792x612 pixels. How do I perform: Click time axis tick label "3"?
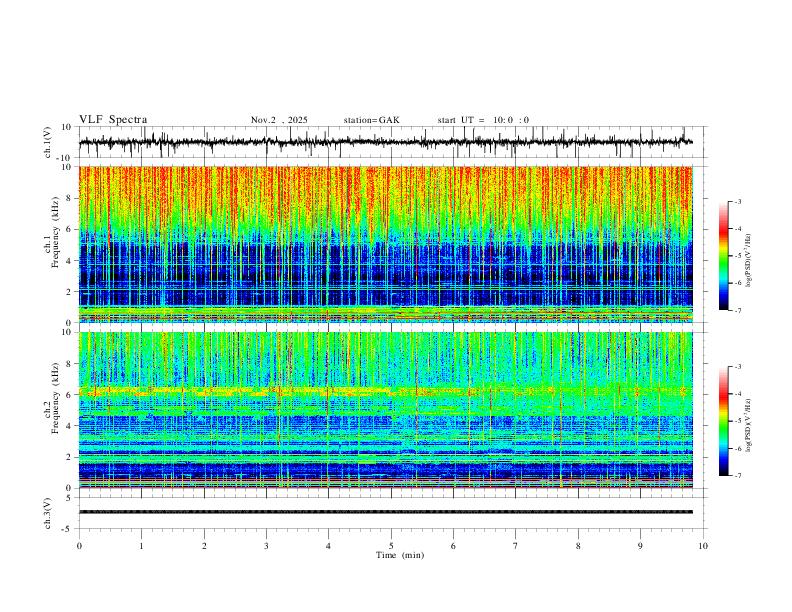(x=266, y=546)
